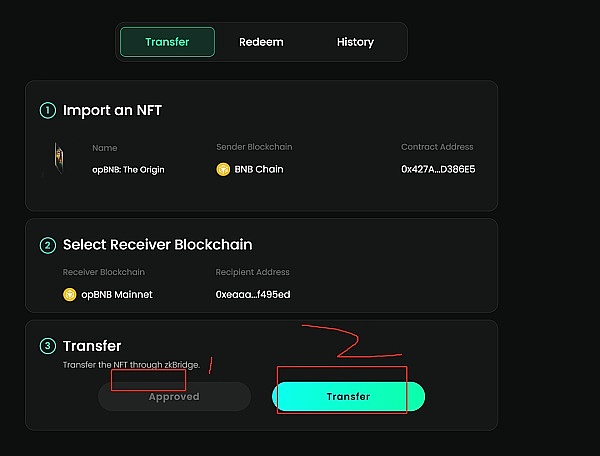
Task: Click the step 1 circle icon
Action: point(48,110)
